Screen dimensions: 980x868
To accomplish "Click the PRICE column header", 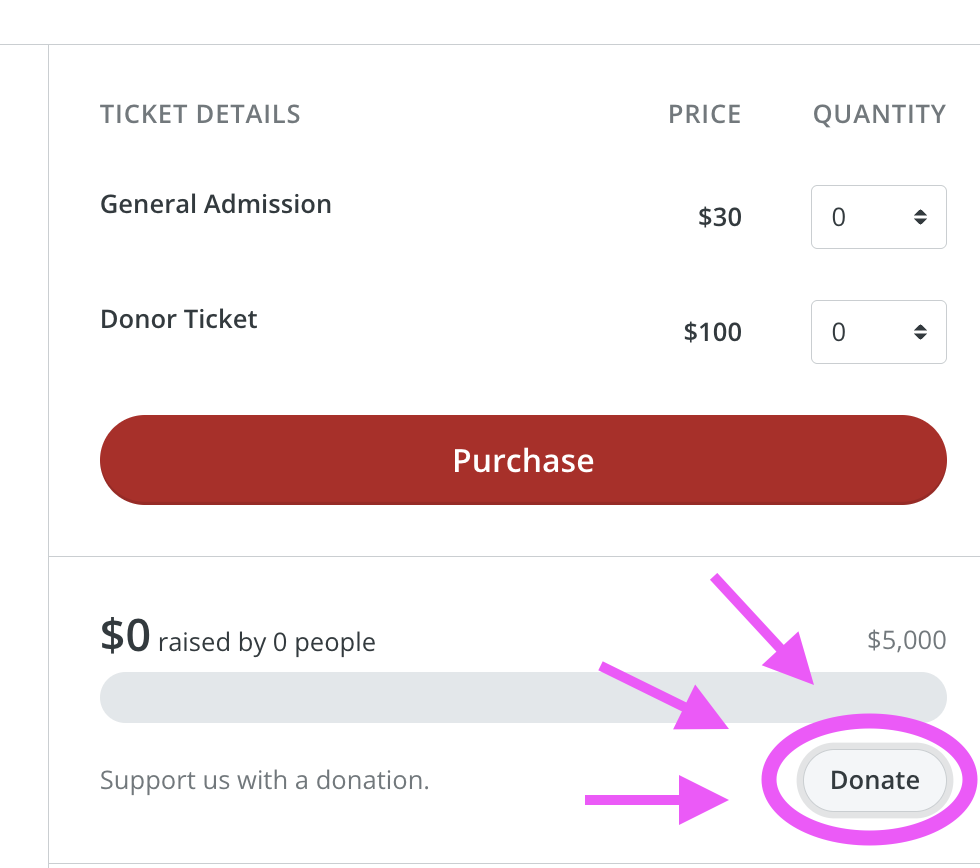I will point(705,114).
